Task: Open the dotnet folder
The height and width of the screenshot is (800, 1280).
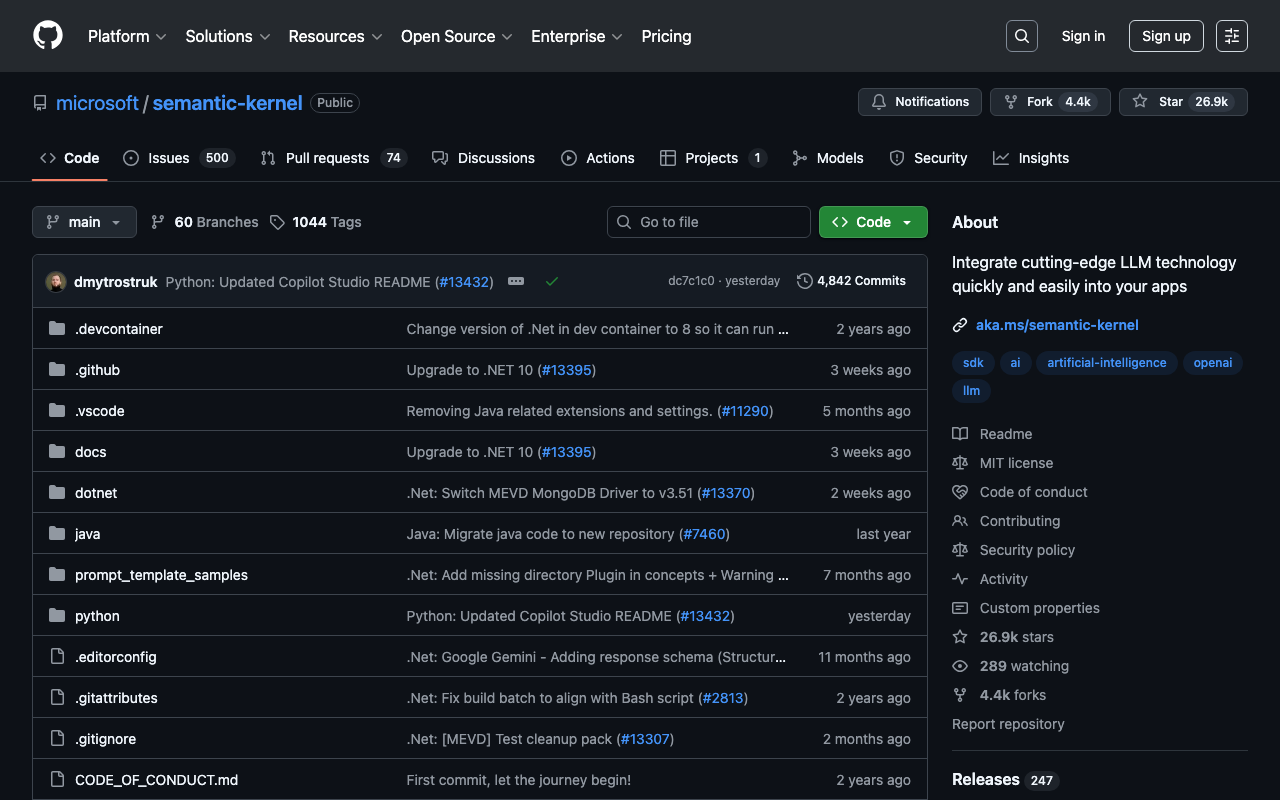Action: coord(96,493)
